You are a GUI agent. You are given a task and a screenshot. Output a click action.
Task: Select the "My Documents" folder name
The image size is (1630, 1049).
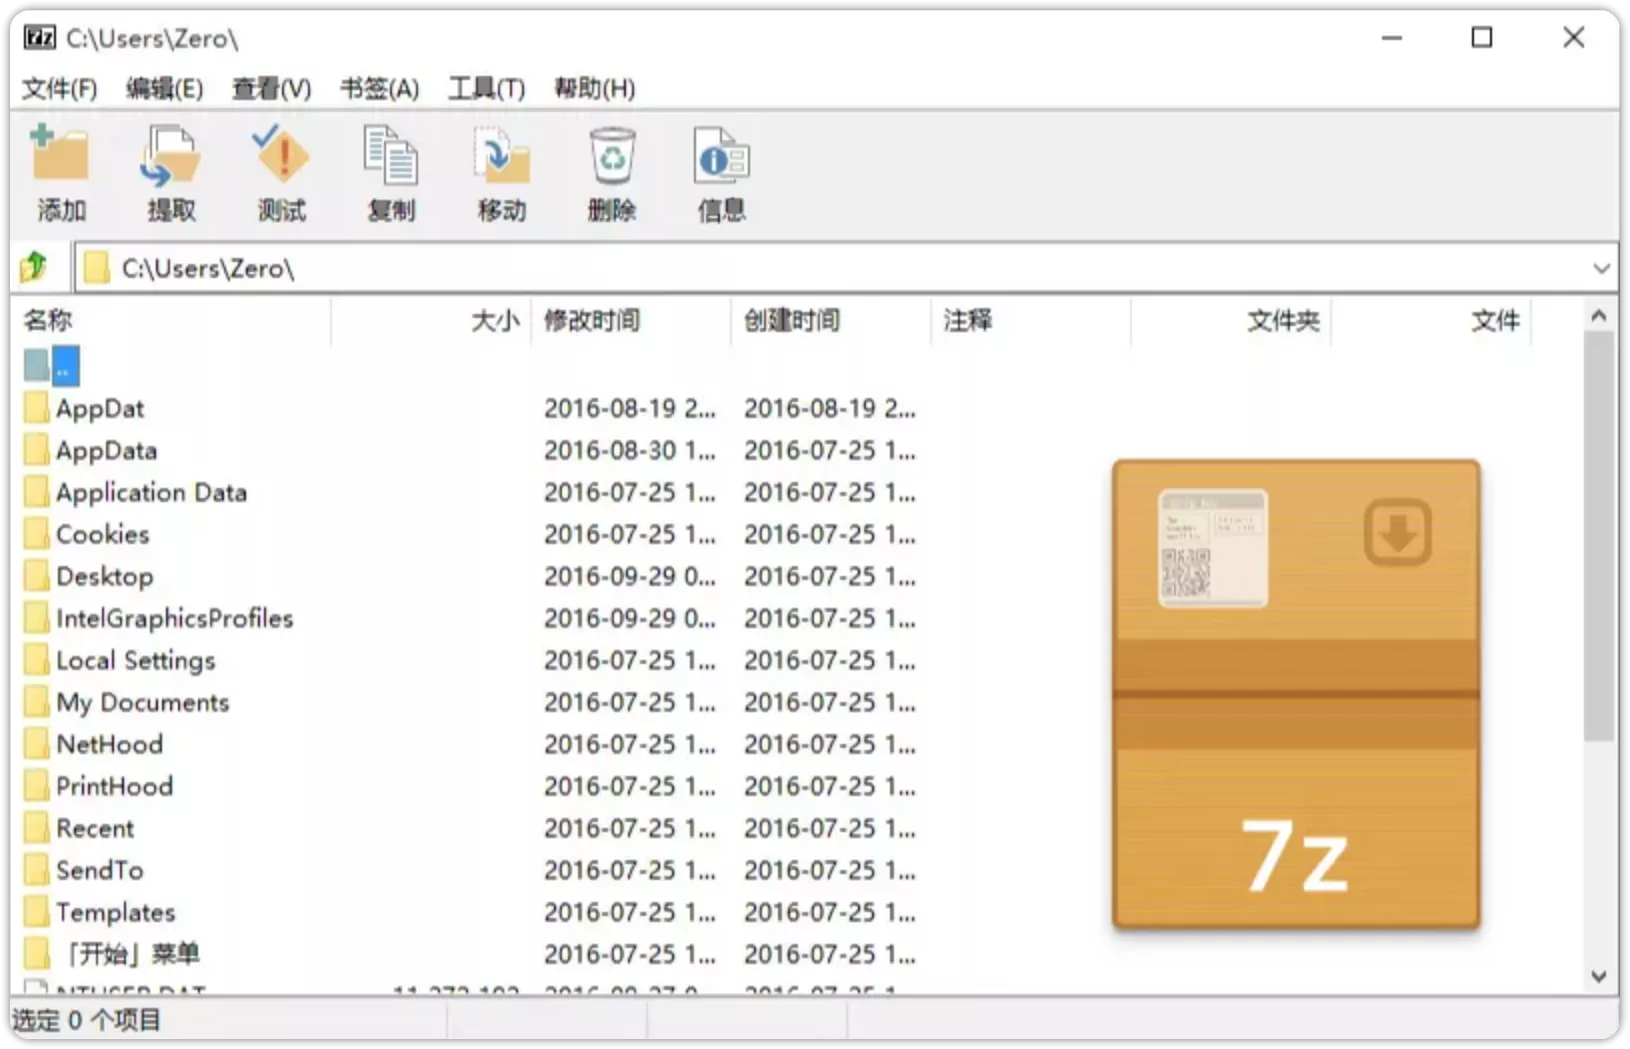click(142, 702)
